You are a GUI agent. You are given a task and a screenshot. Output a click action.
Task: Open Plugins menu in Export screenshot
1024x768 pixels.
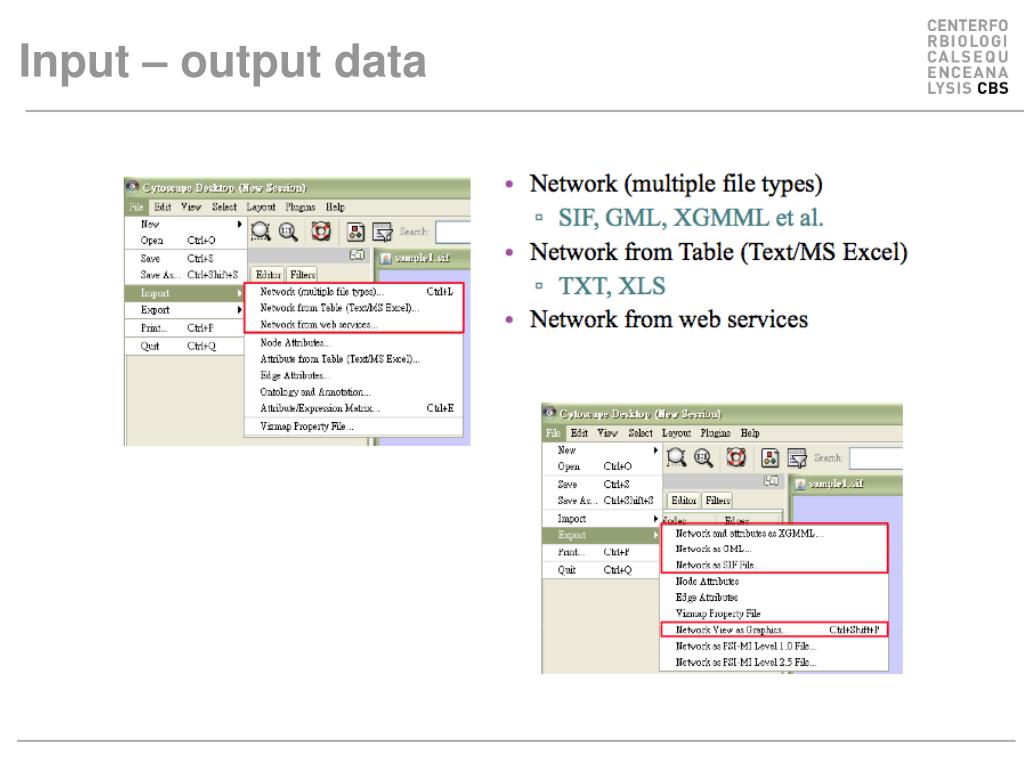(x=716, y=433)
